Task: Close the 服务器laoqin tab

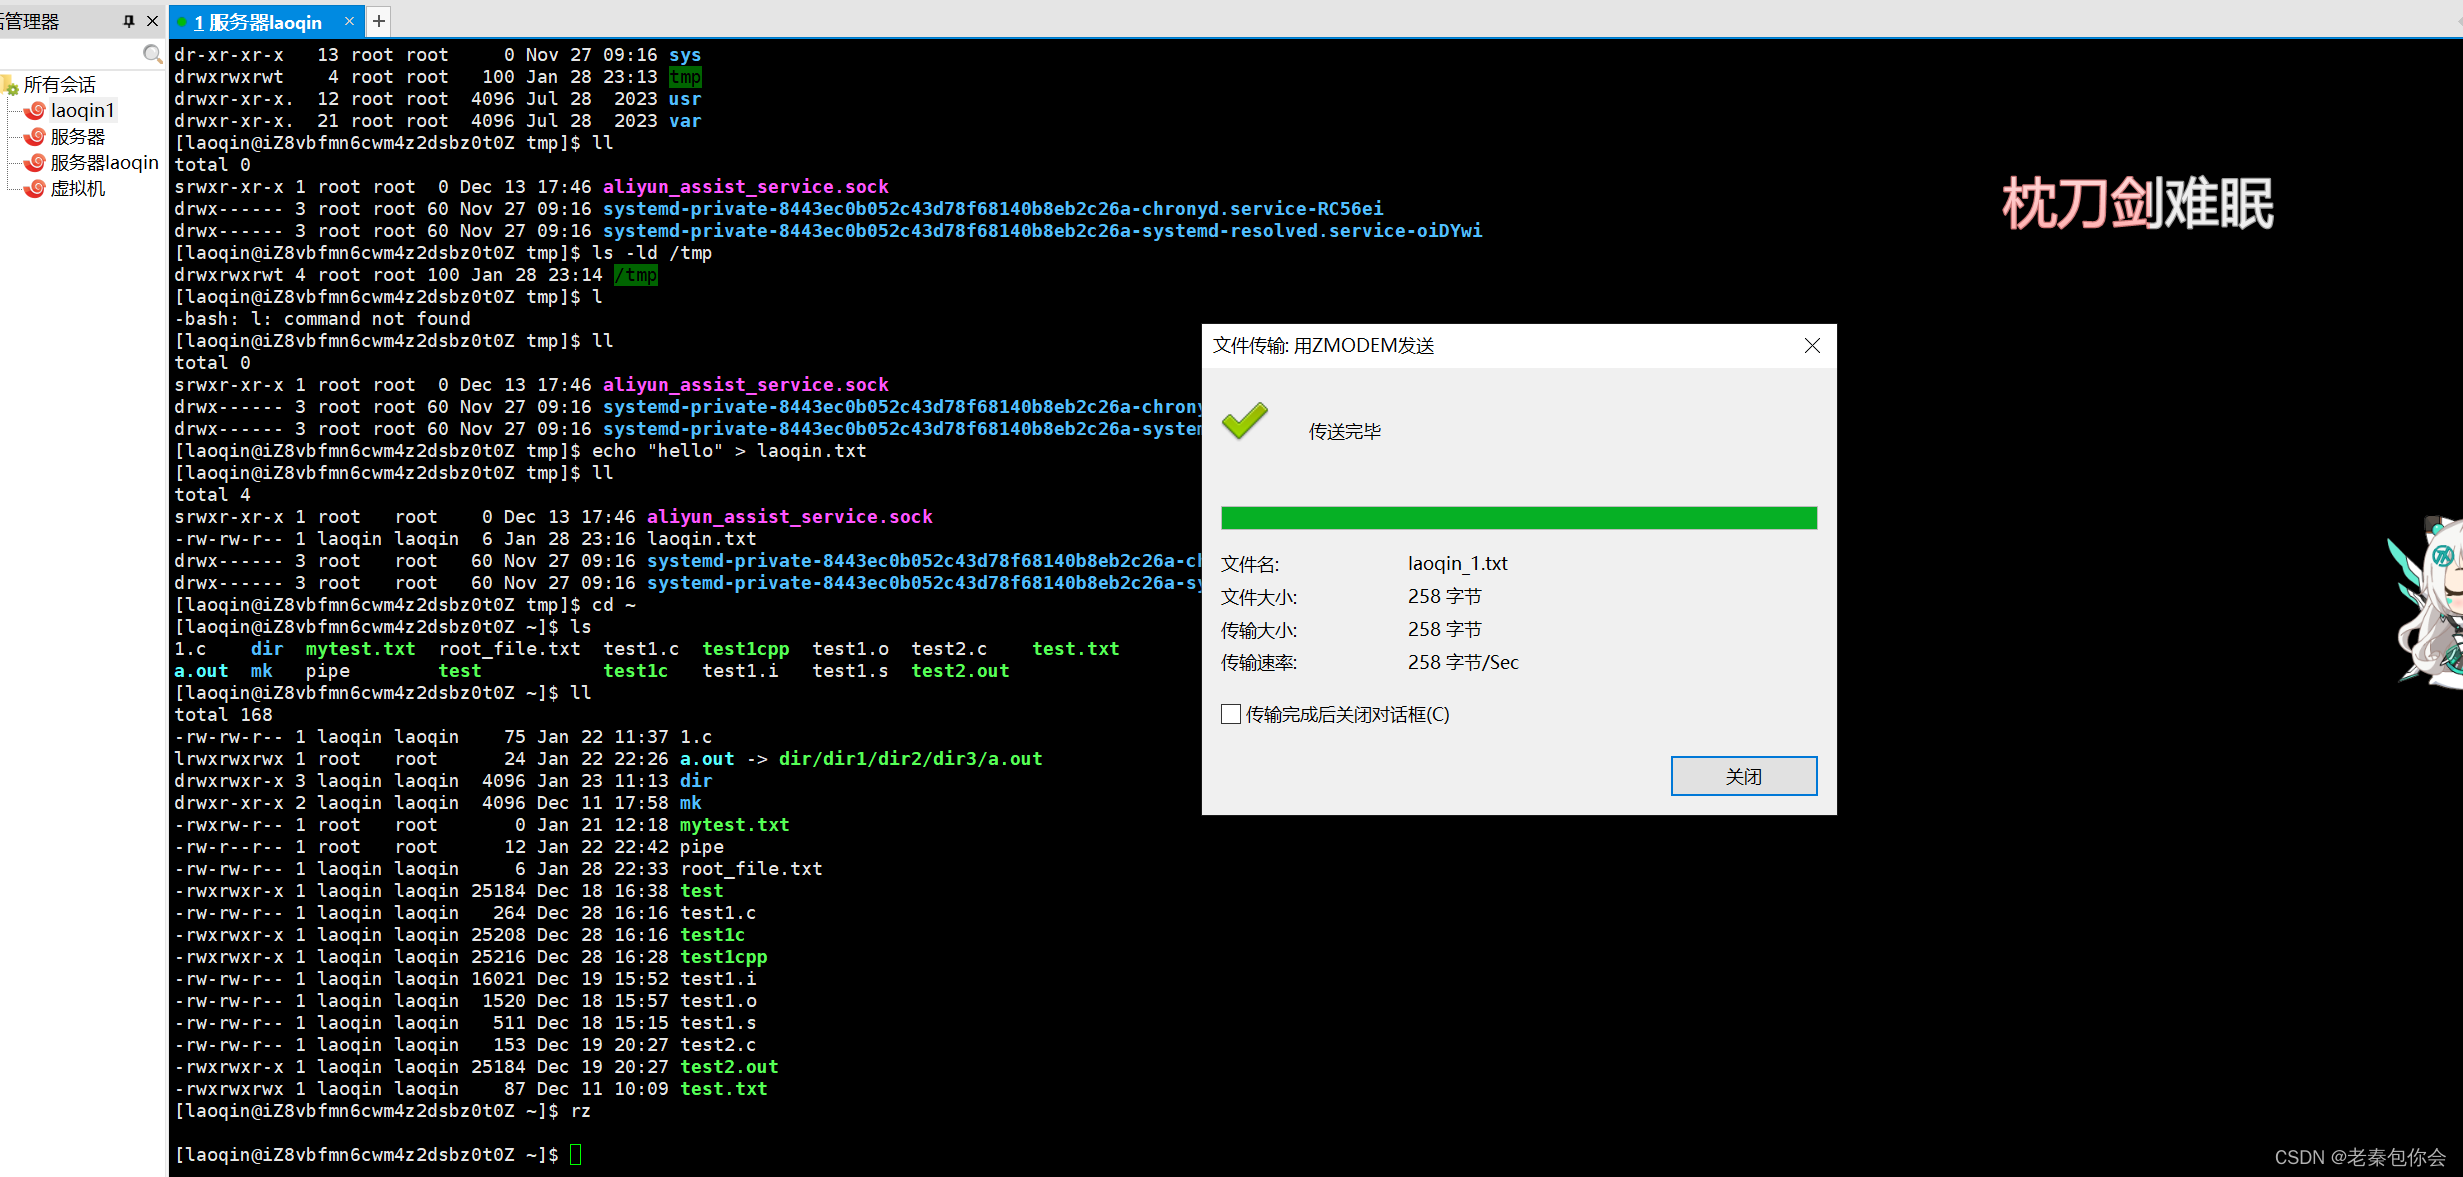Action: click(x=349, y=21)
